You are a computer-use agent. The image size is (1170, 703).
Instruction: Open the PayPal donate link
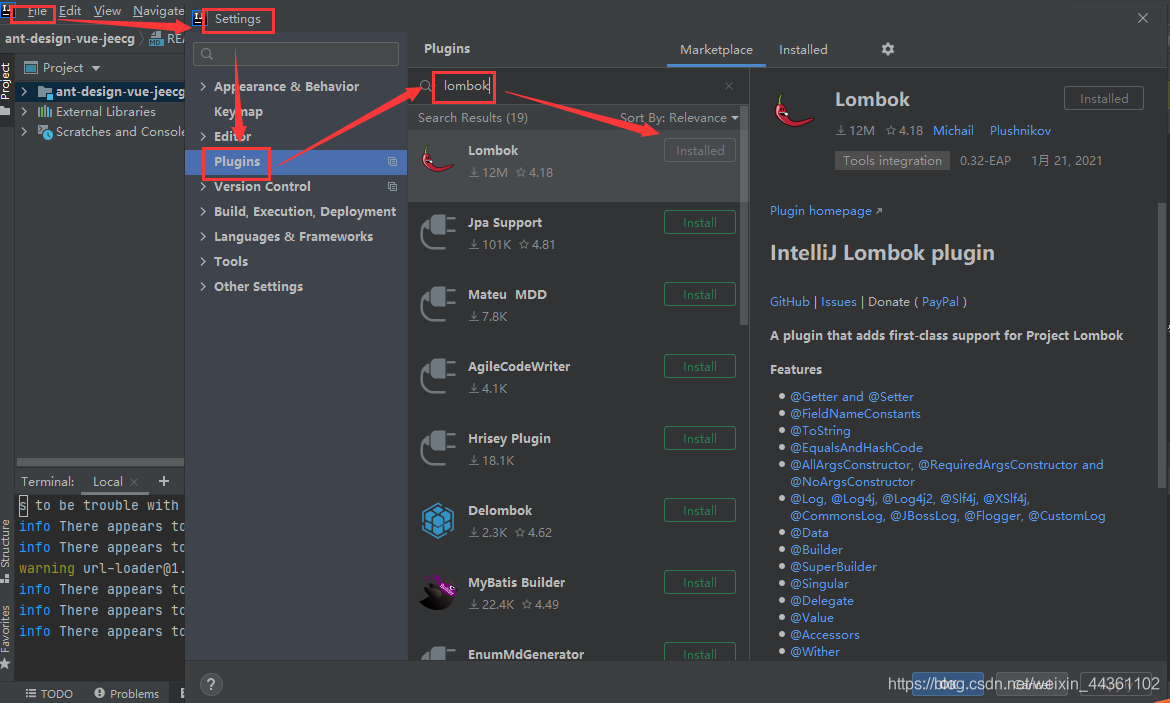[940, 302]
